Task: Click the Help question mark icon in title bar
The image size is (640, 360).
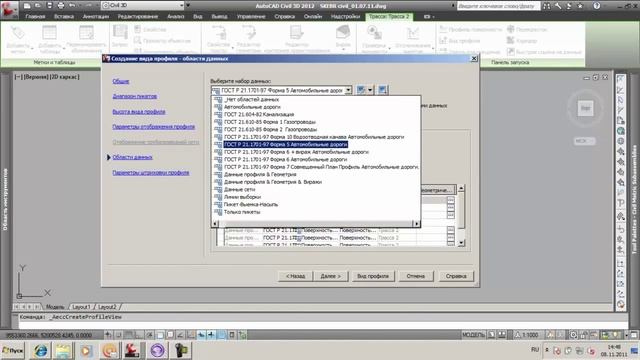Action: click(597, 6)
